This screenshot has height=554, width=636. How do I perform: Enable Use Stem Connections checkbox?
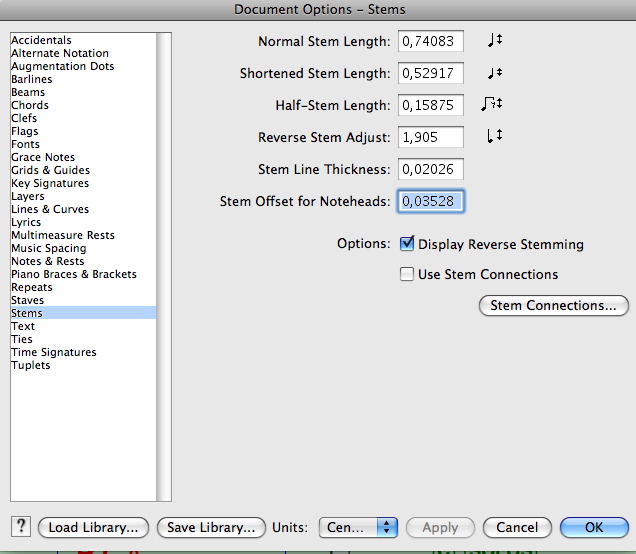click(407, 274)
